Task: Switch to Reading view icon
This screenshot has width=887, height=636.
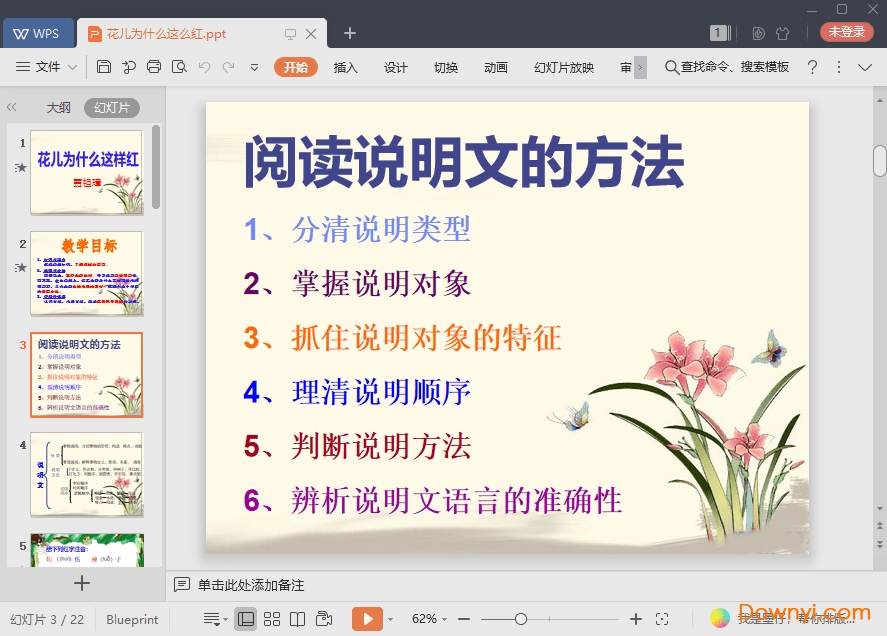Action: point(298,619)
